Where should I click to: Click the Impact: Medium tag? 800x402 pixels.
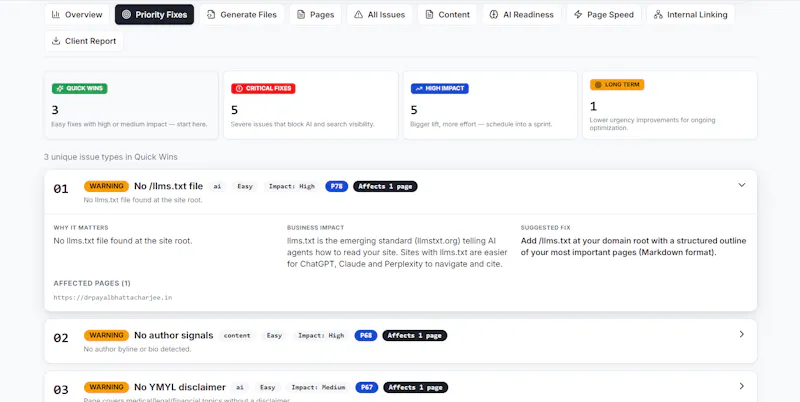(x=318, y=388)
